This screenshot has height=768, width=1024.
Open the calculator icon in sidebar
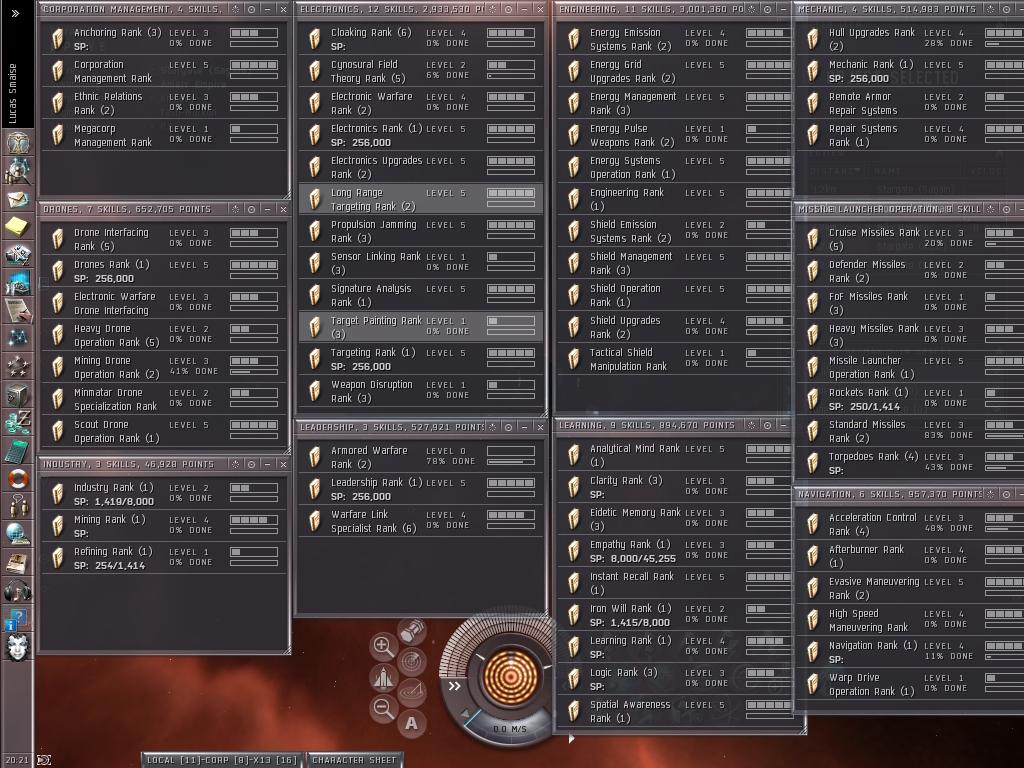click(18, 451)
